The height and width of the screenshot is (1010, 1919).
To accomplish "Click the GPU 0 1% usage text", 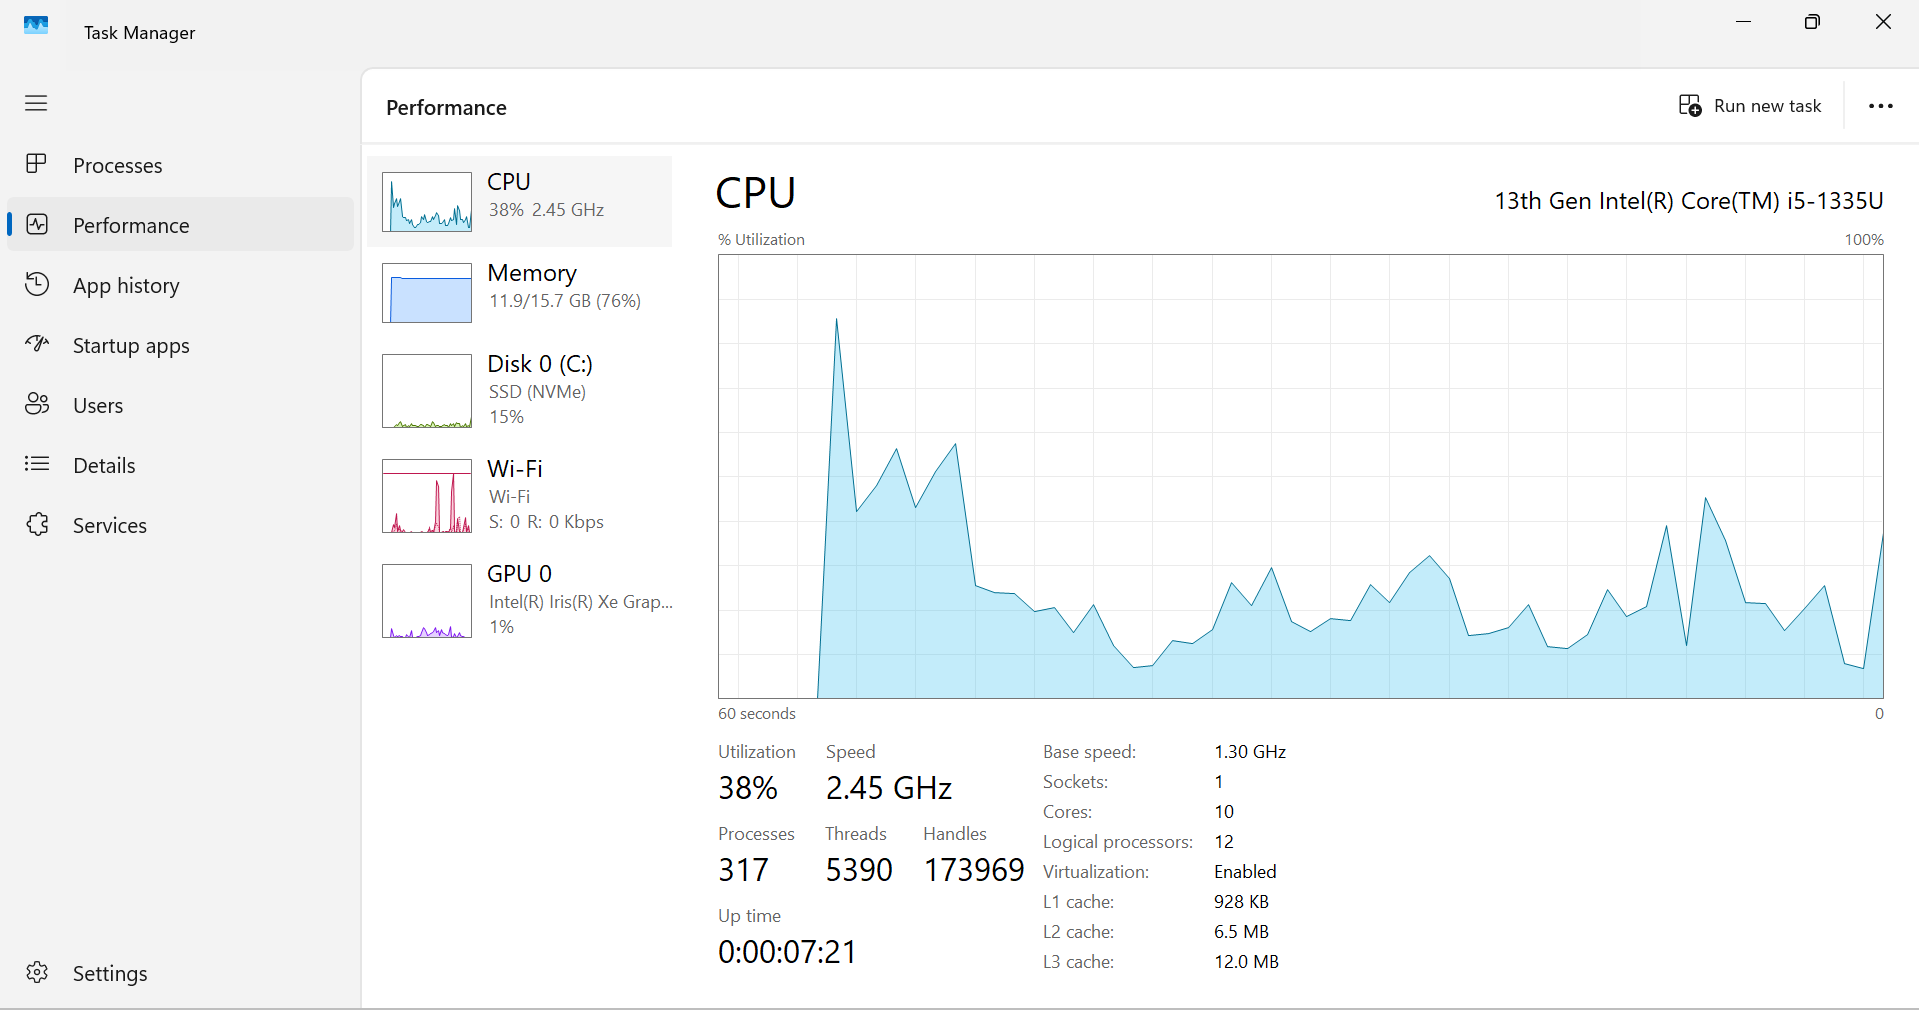I will point(501,627).
